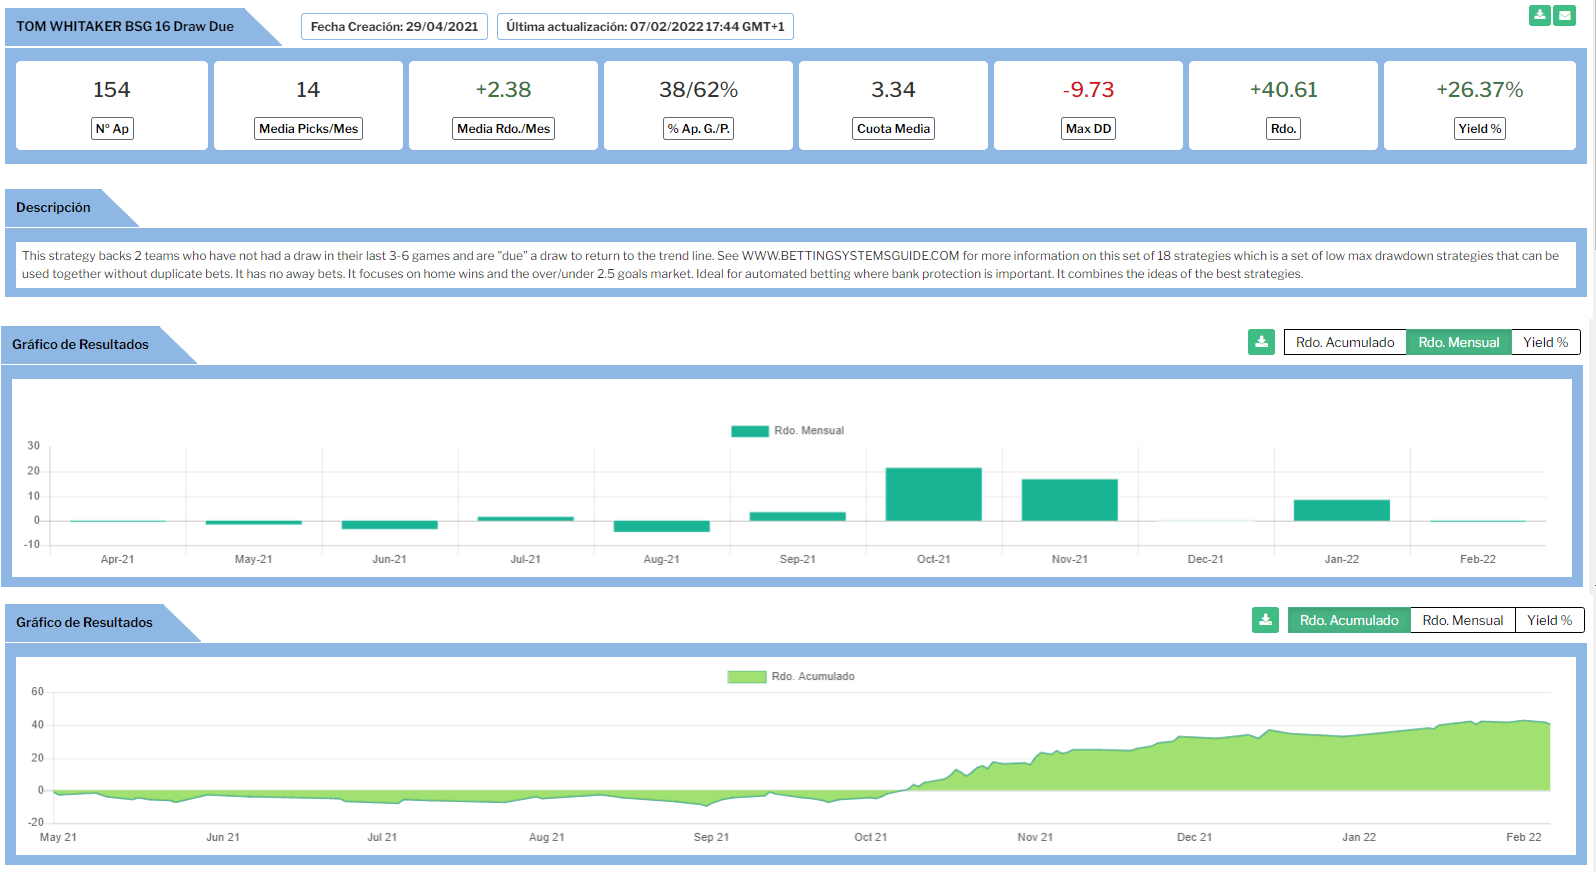Click the Max DD label
Screen dimensions: 1596x874
[x=1088, y=129]
